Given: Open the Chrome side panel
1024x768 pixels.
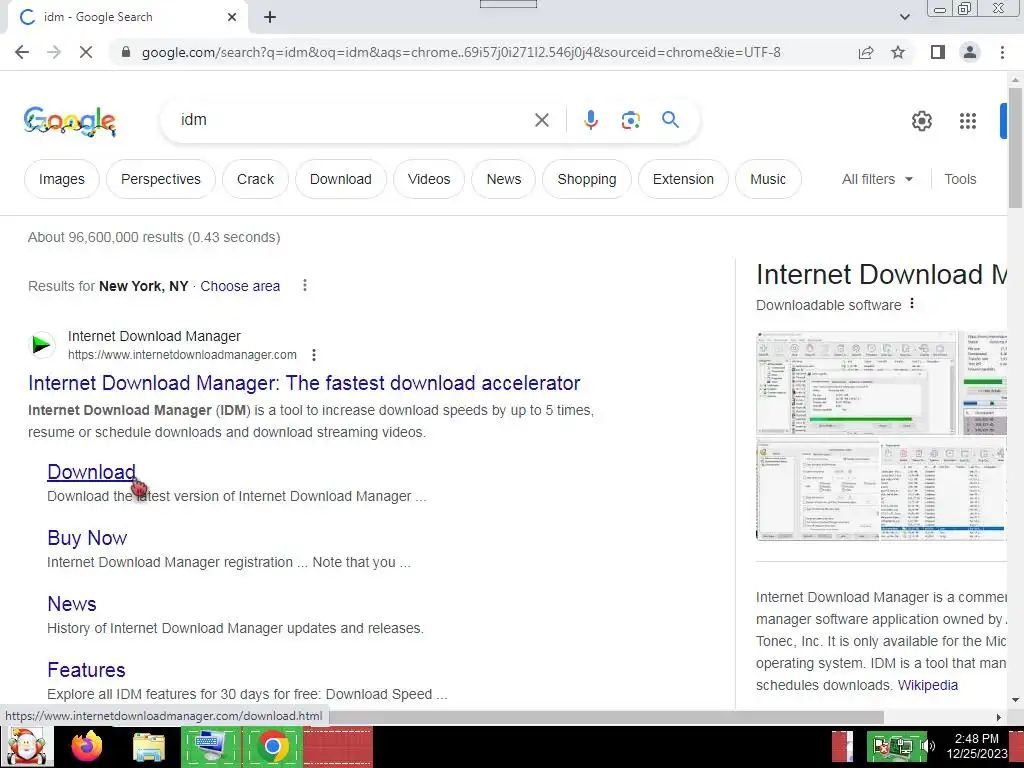Looking at the screenshot, I should click(x=938, y=52).
